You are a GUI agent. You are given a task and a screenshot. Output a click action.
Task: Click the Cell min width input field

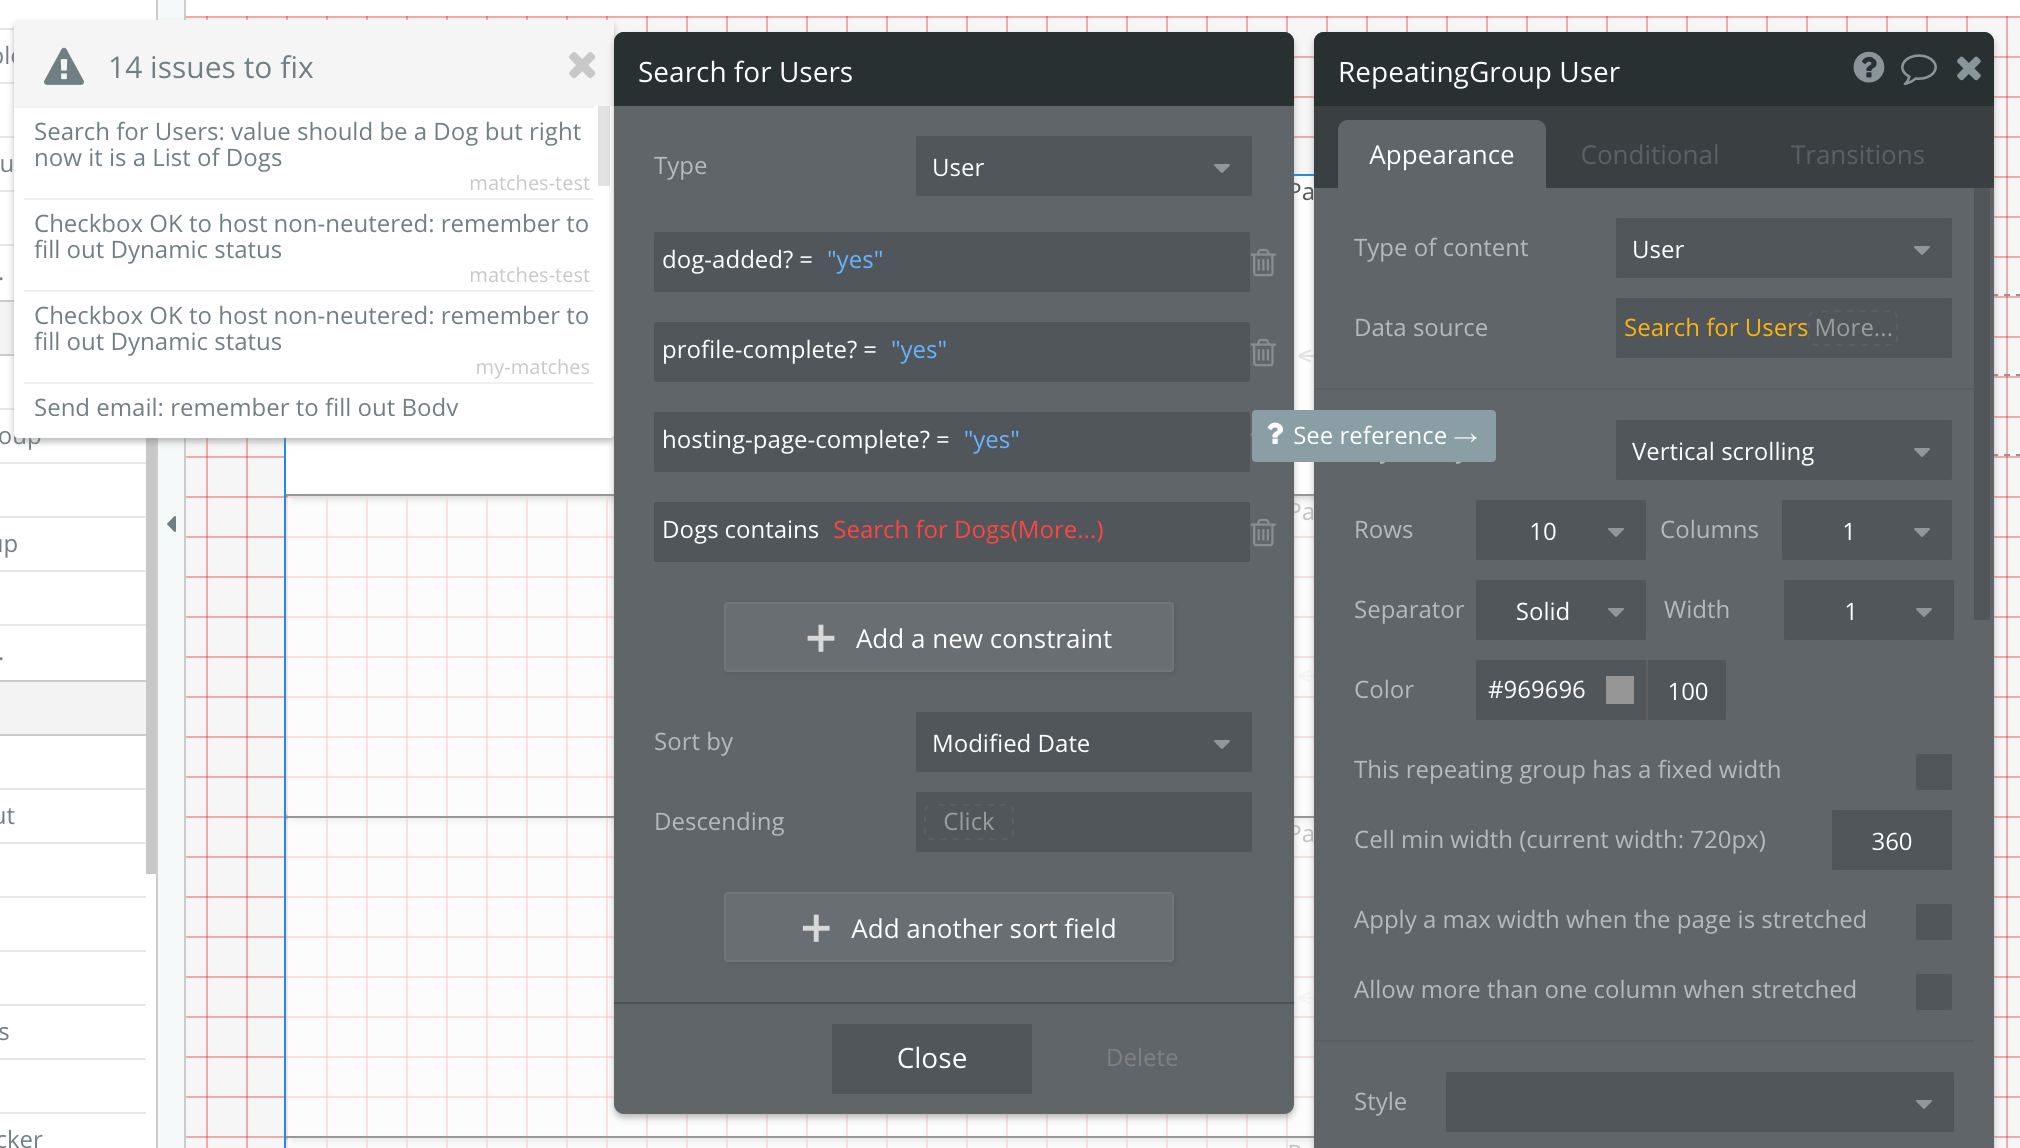pyautogui.click(x=1890, y=841)
